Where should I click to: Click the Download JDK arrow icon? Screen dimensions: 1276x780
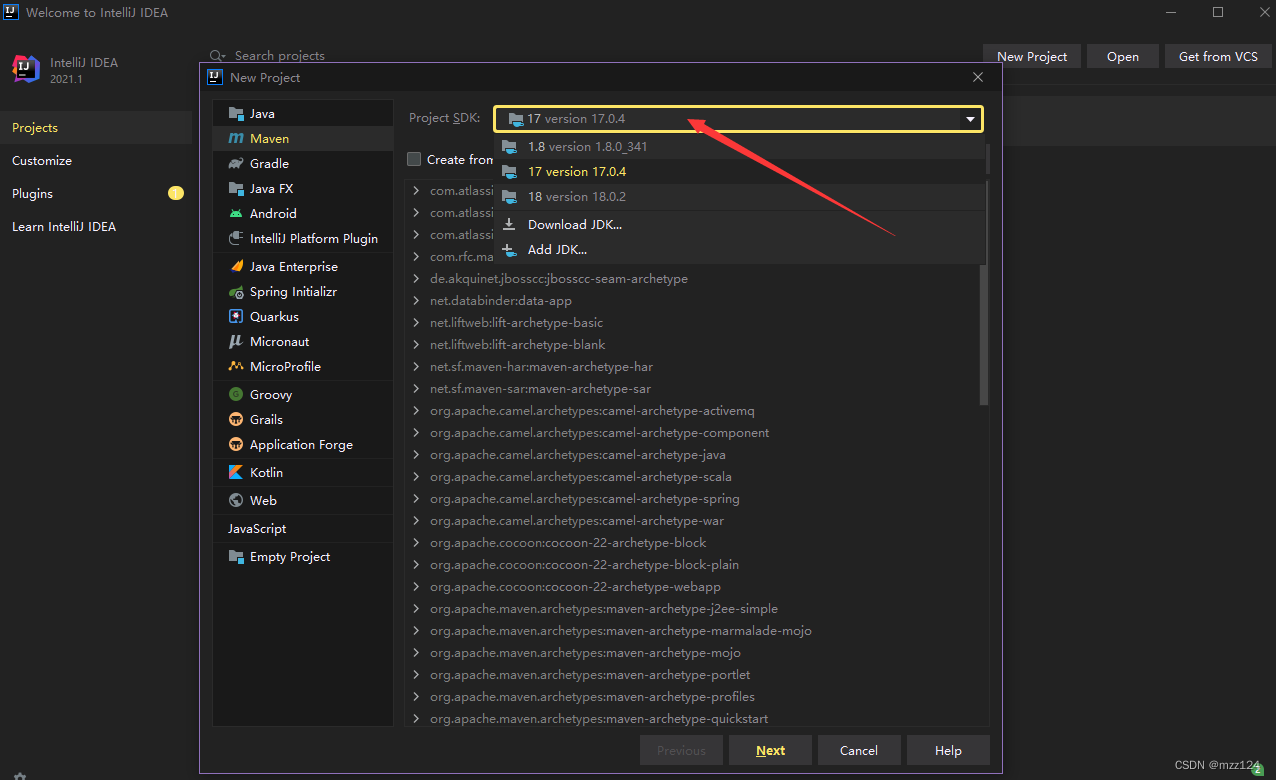click(509, 224)
